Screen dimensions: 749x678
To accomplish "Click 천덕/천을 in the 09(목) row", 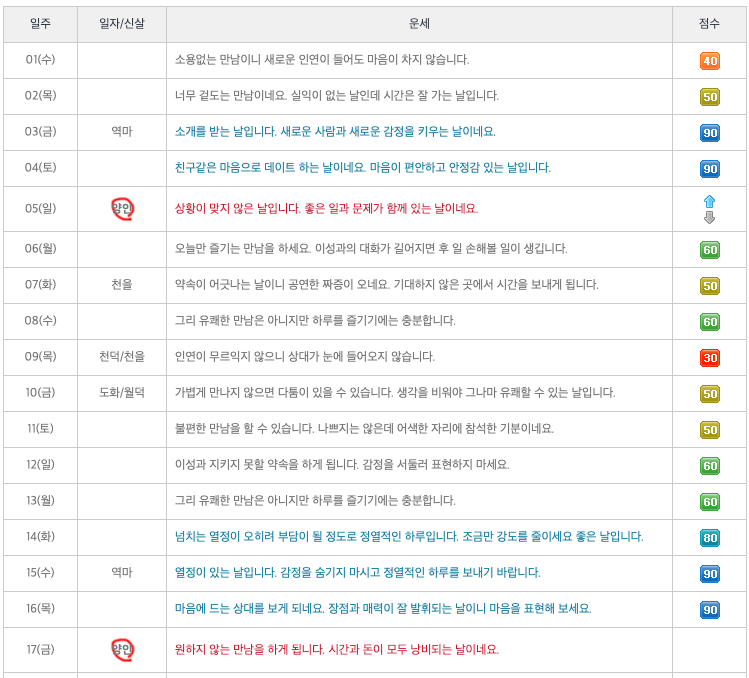I will tap(122, 356).
